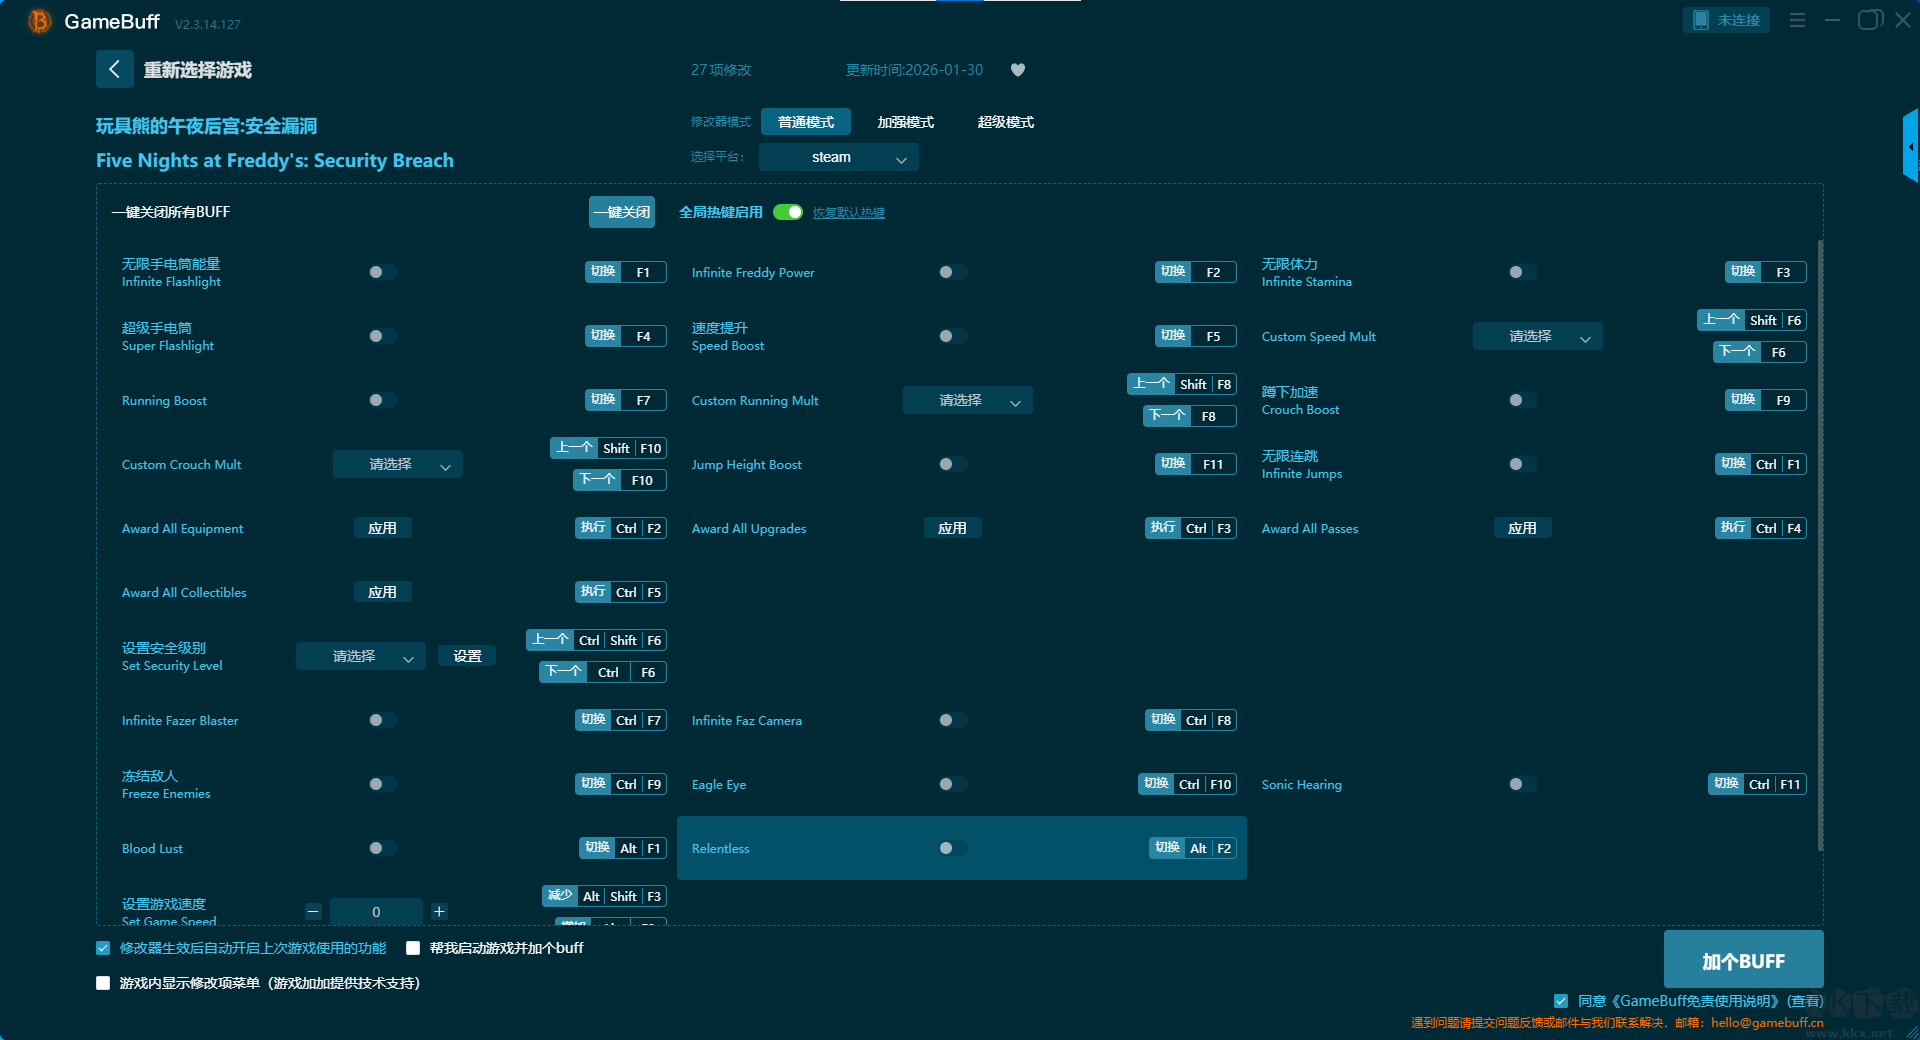The width and height of the screenshot is (1920, 1040).
Task: Turn on Infinite Stamina toggle
Action: 1522,272
